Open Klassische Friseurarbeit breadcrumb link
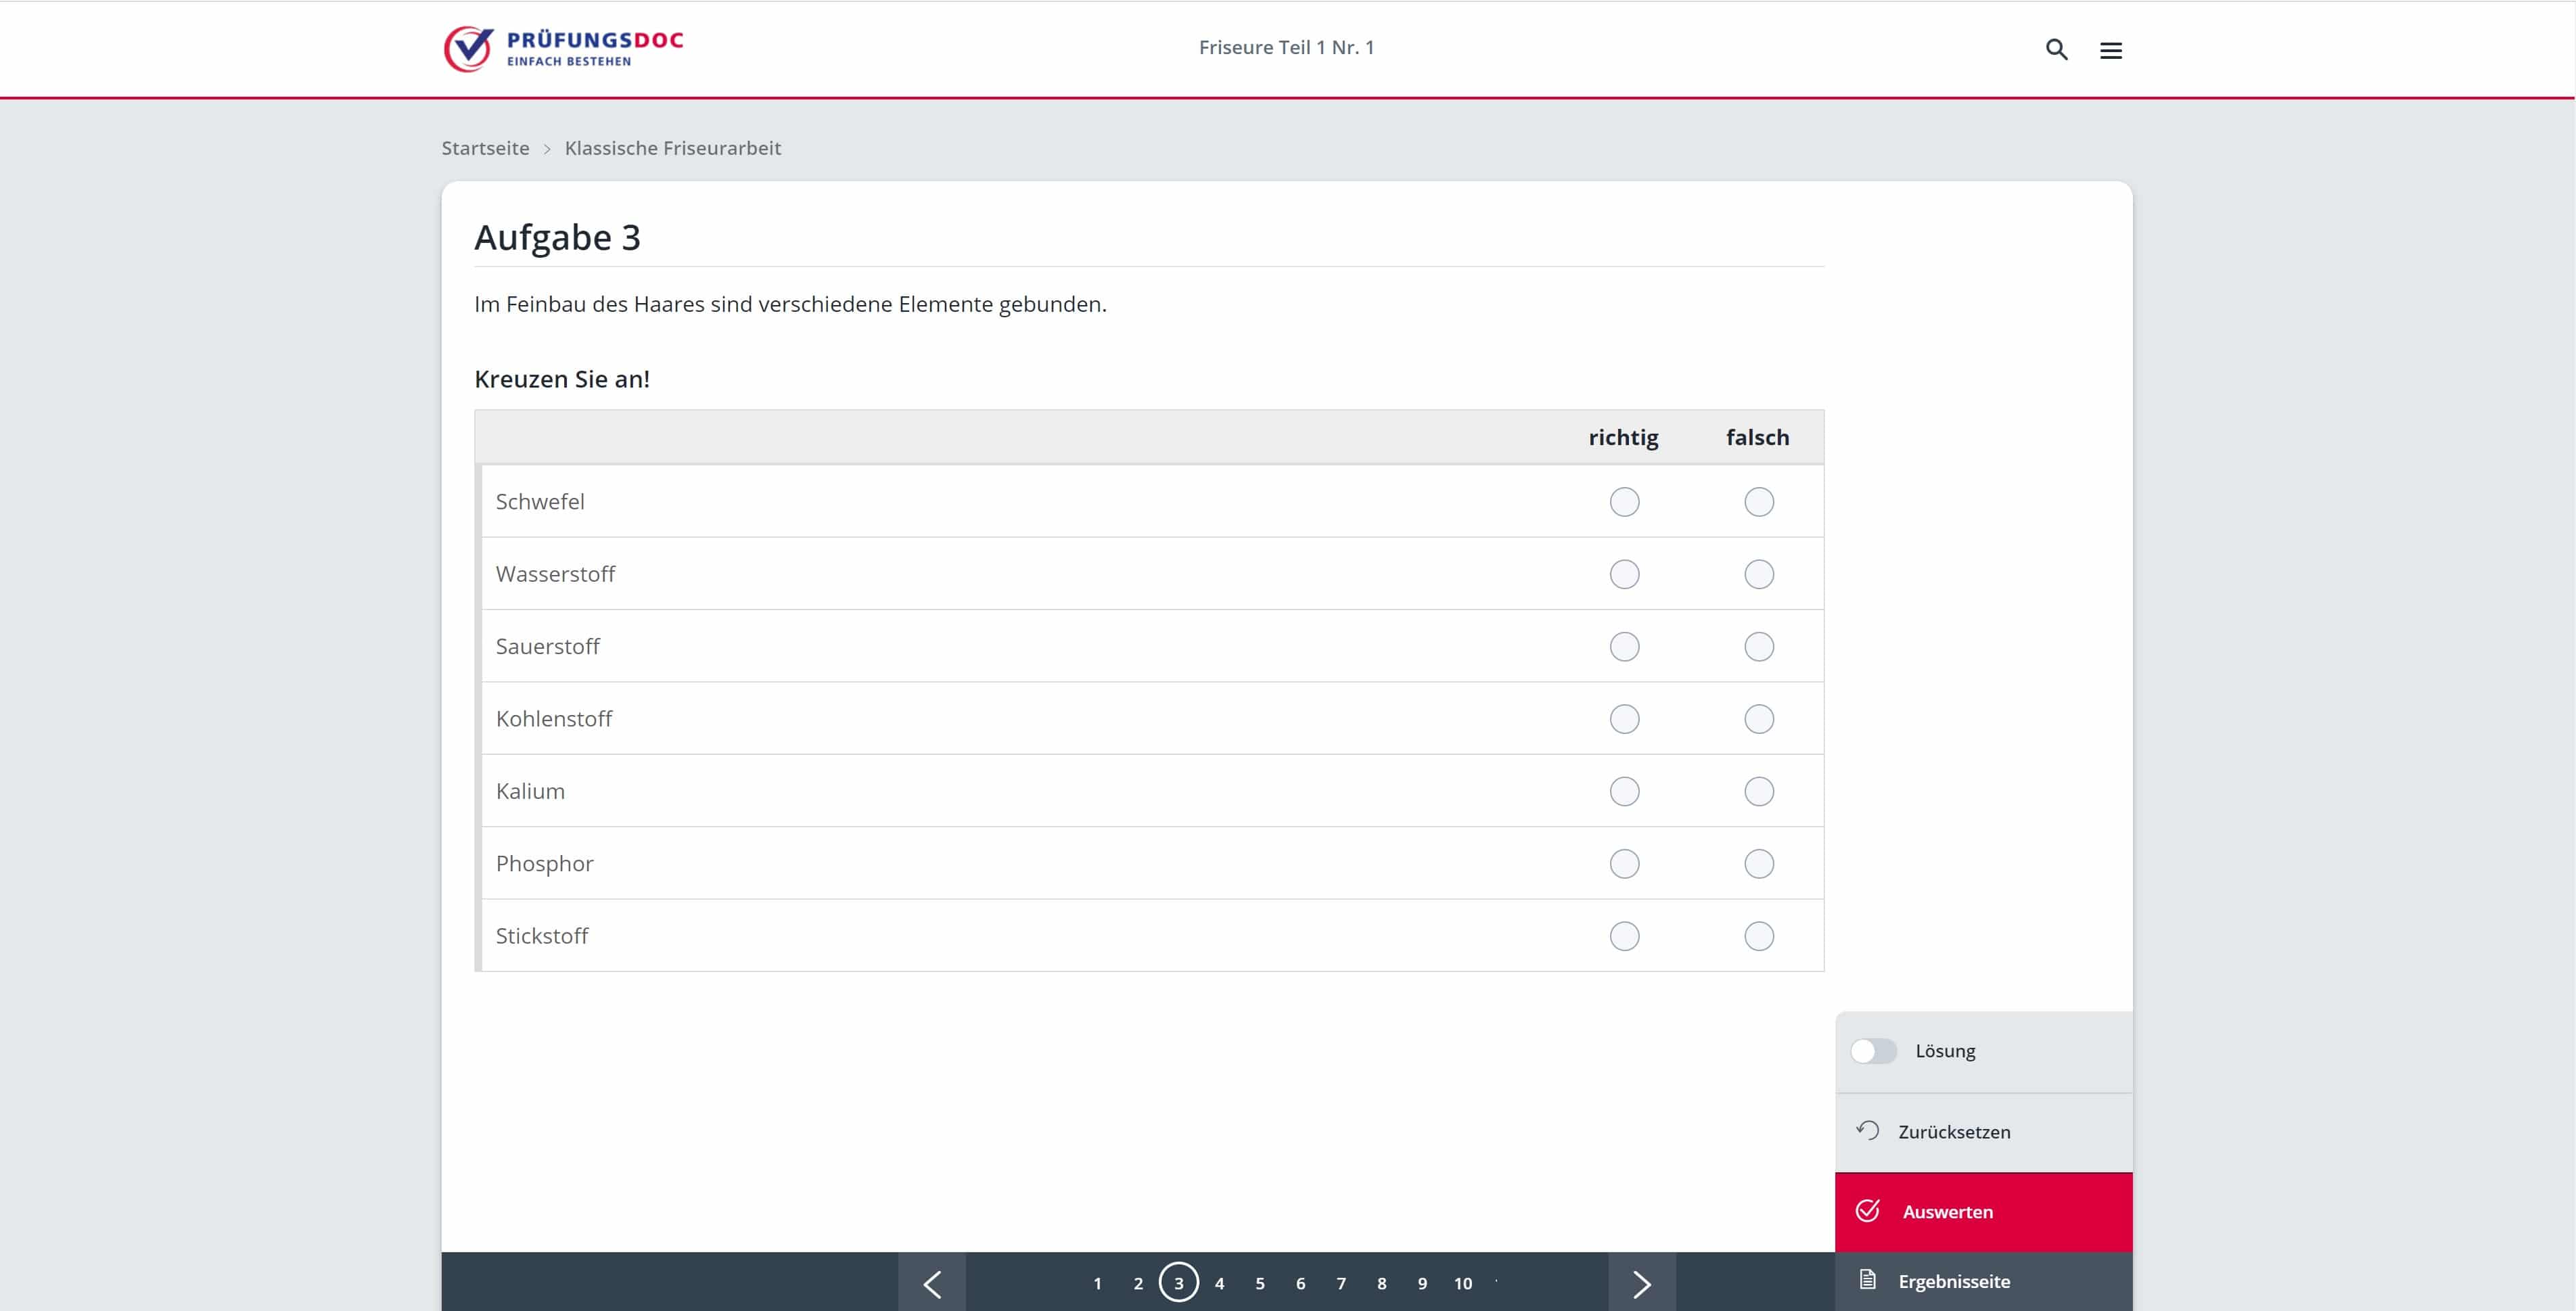This screenshot has height=1311, width=2576. pyautogui.click(x=672, y=148)
